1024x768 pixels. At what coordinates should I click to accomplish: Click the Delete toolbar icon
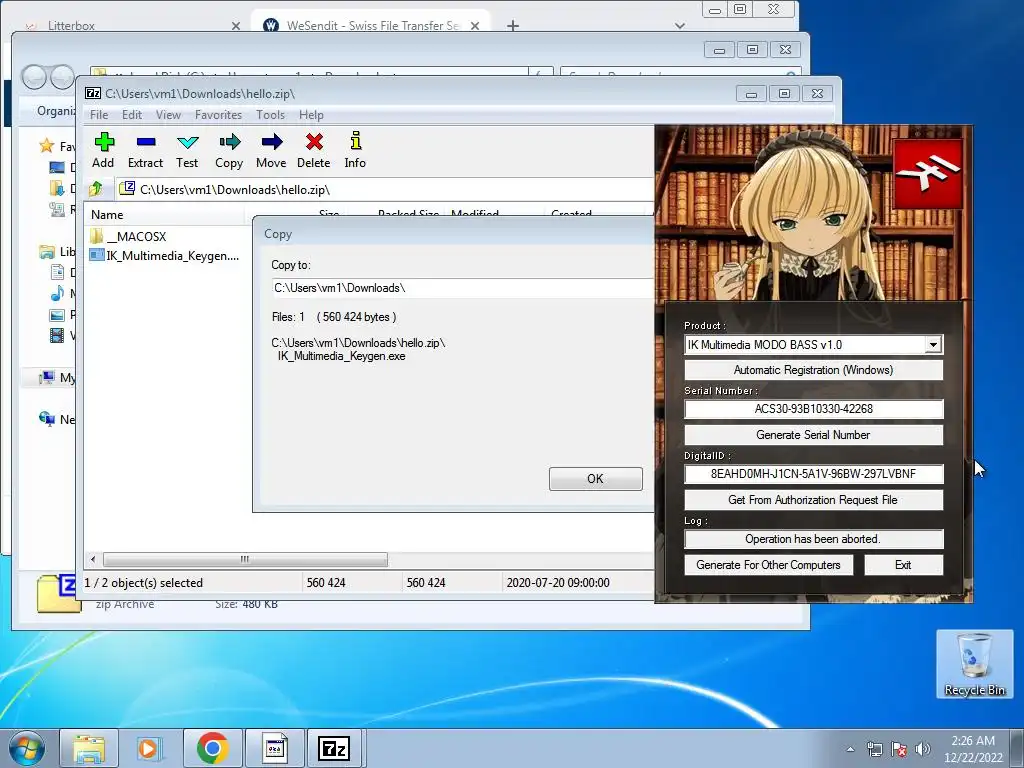tap(313, 150)
